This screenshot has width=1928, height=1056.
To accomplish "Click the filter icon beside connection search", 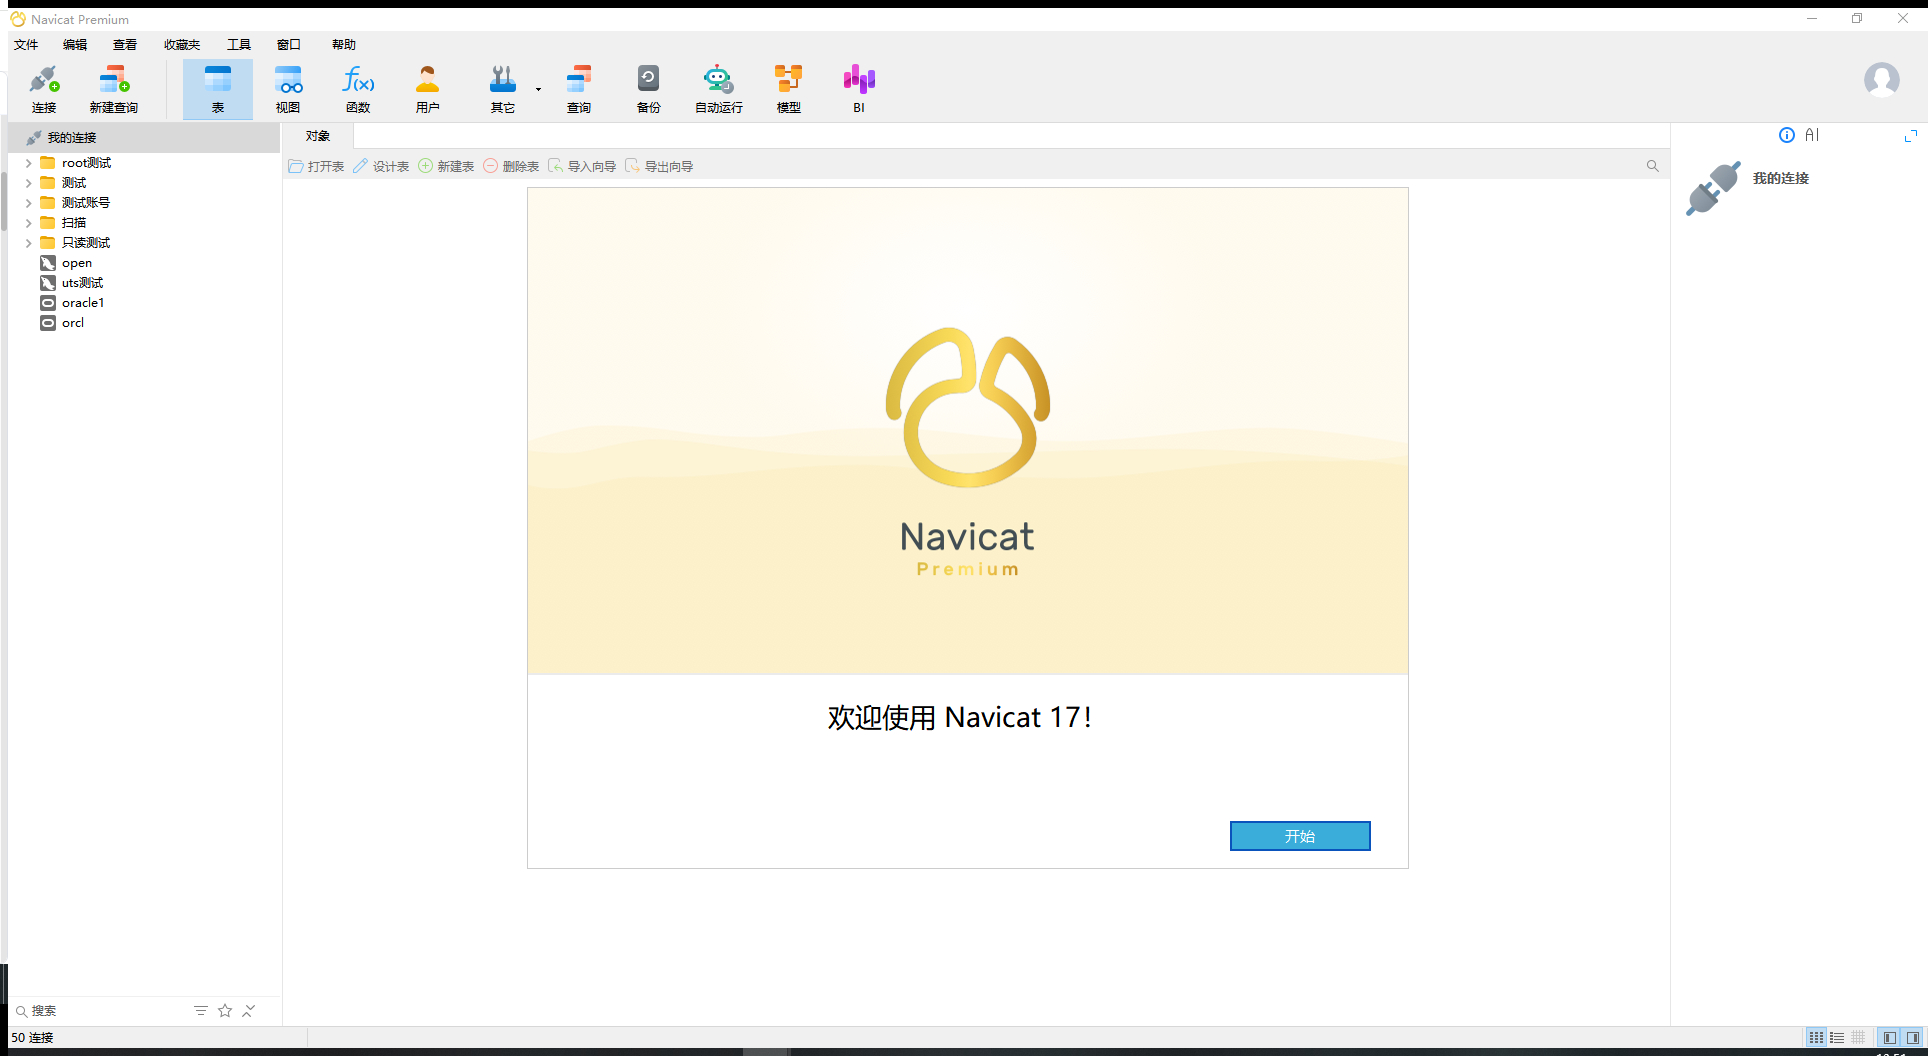I will (201, 1011).
